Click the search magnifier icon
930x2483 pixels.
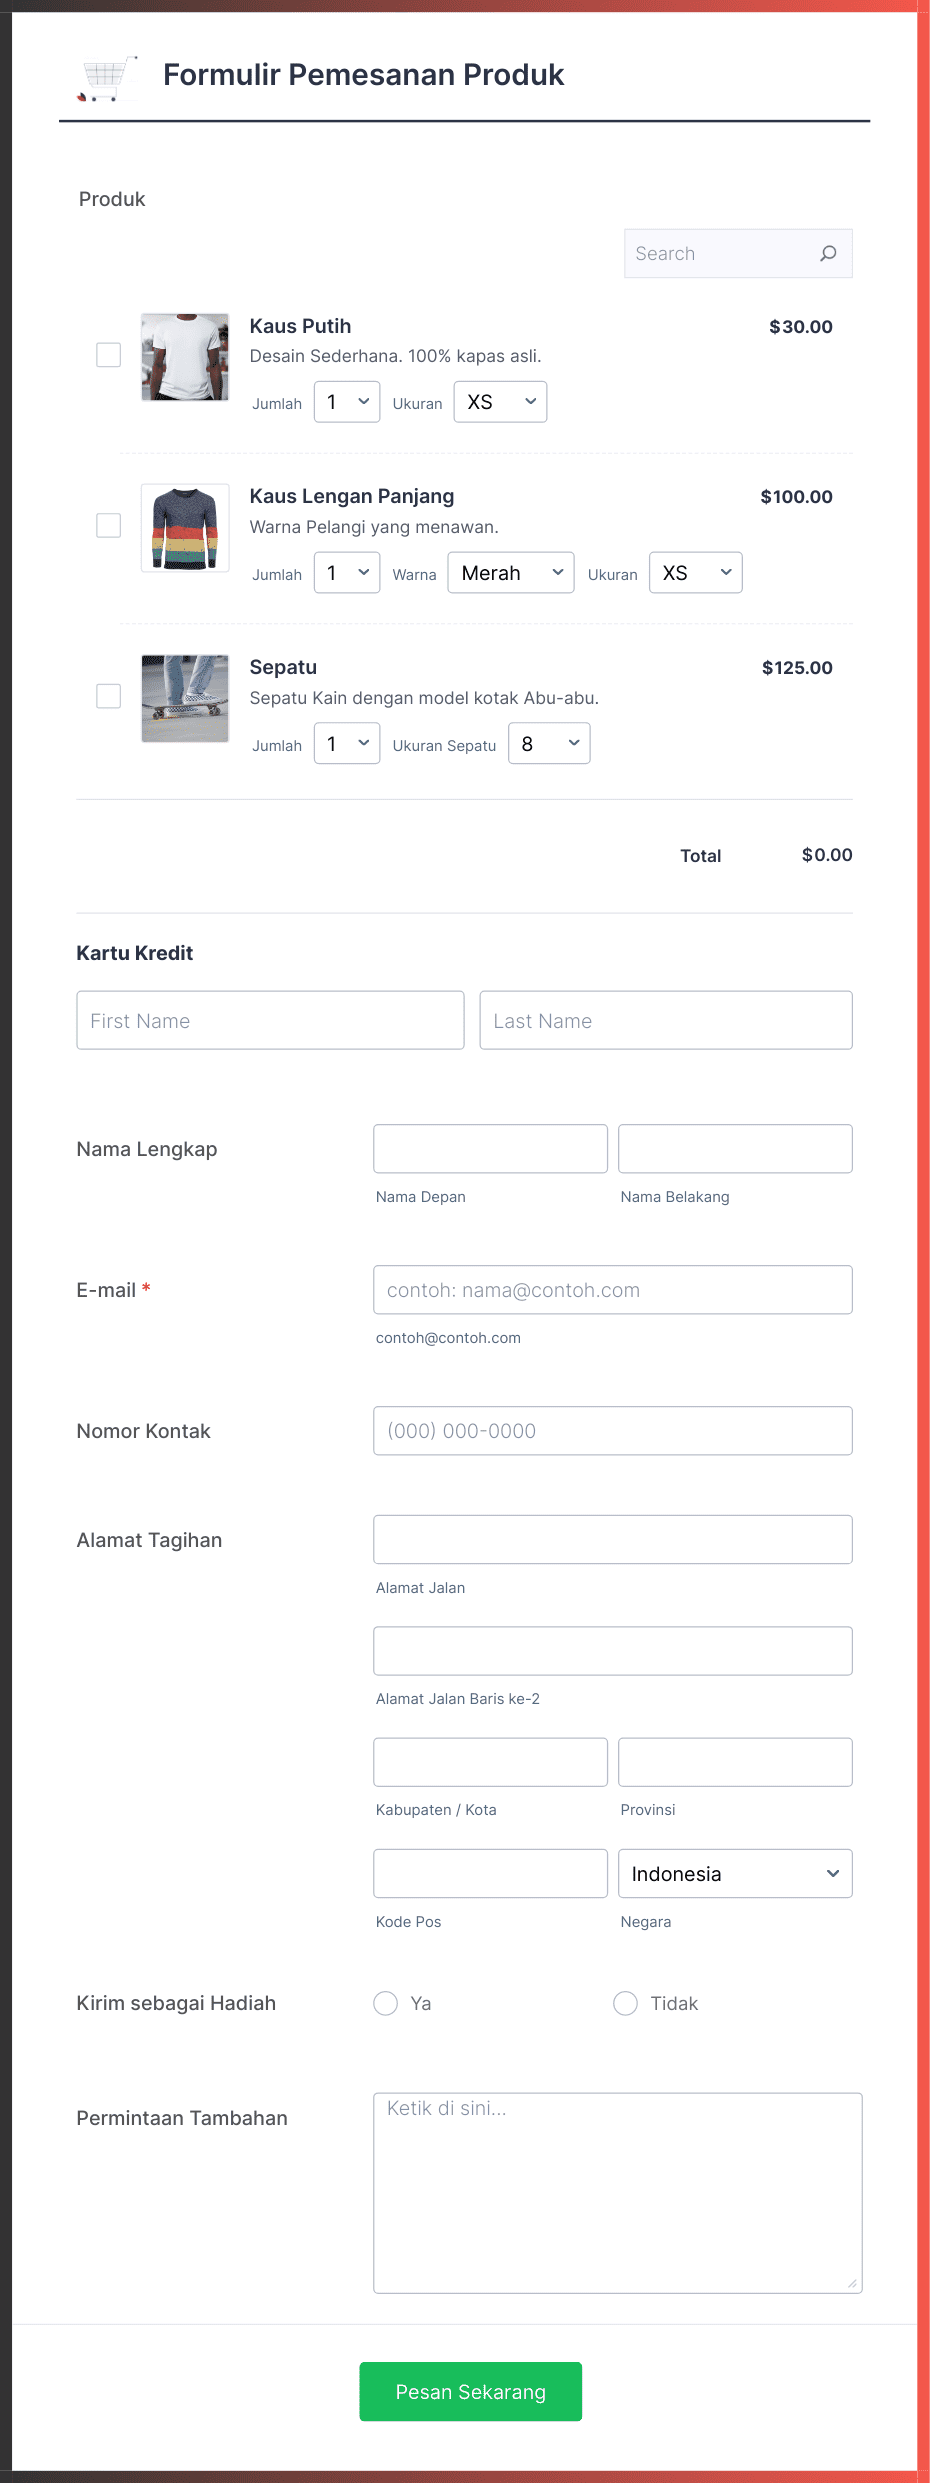828,253
